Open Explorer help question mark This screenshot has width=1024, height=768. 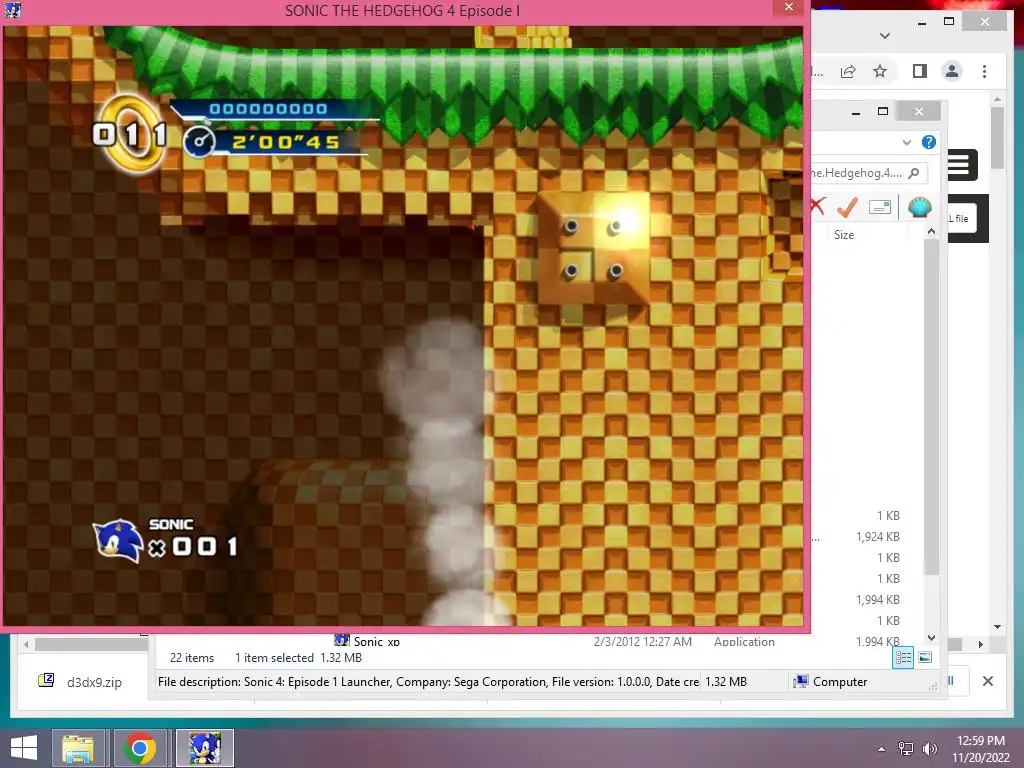929,142
